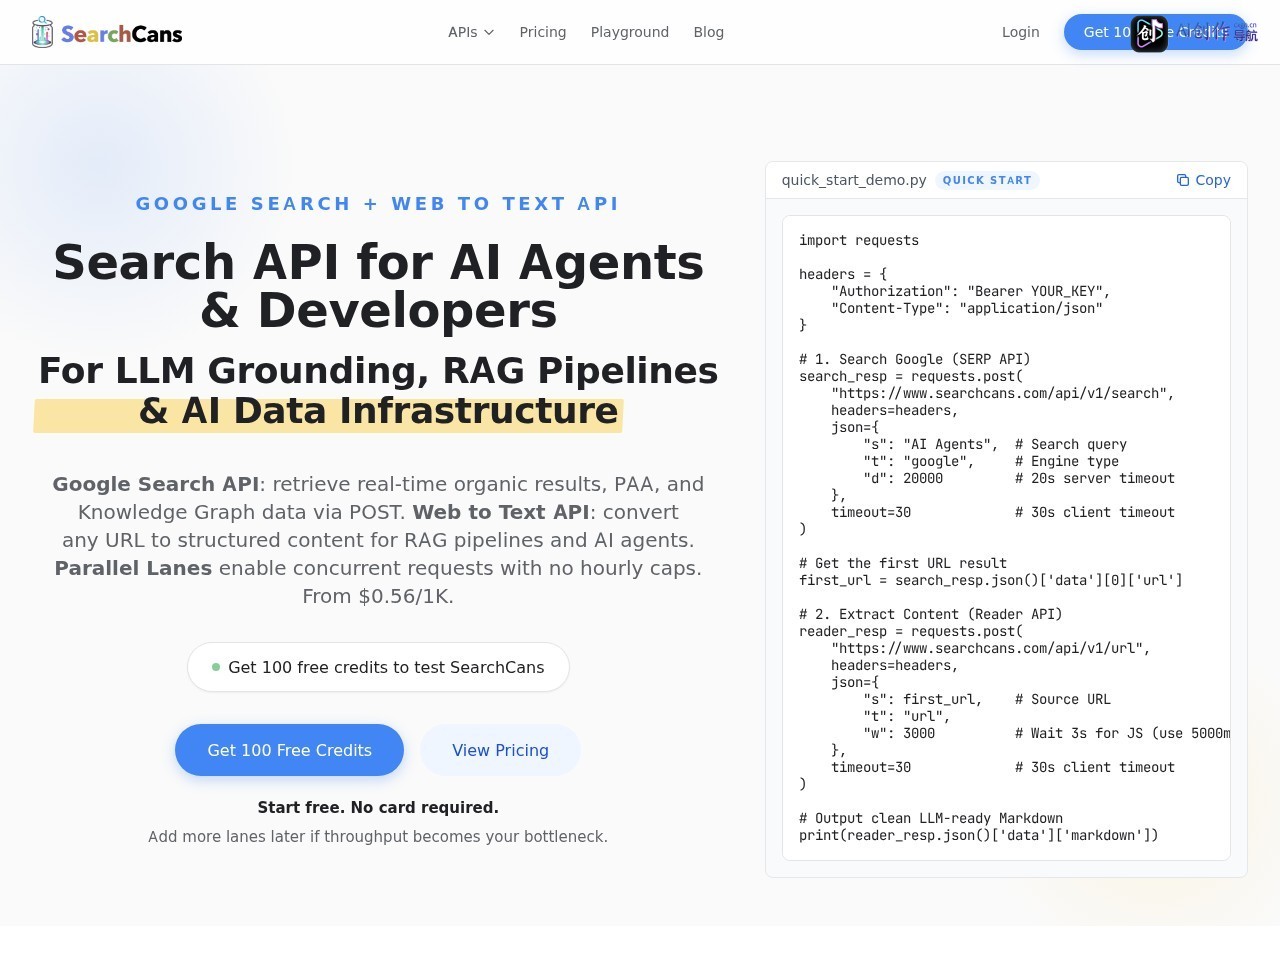The width and height of the screenshot is (1280, 960).
Task: Go to the Pricing page
Action: 543,32
